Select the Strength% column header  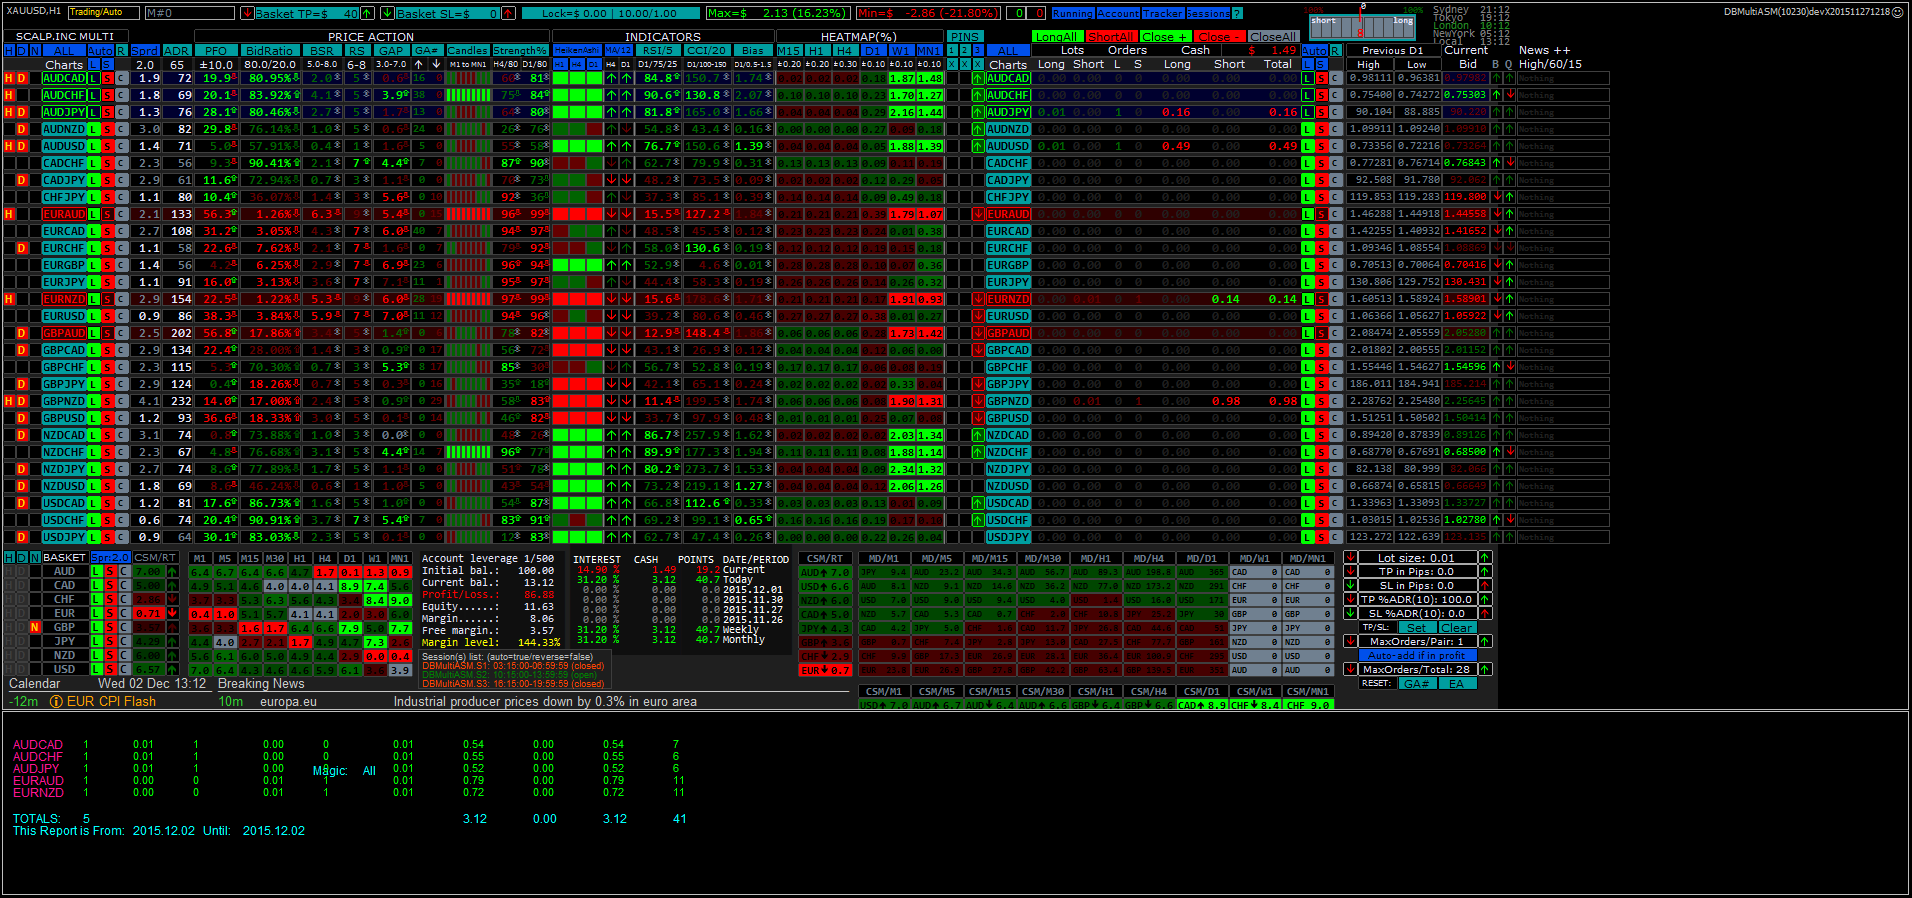[x=520, y=50]
